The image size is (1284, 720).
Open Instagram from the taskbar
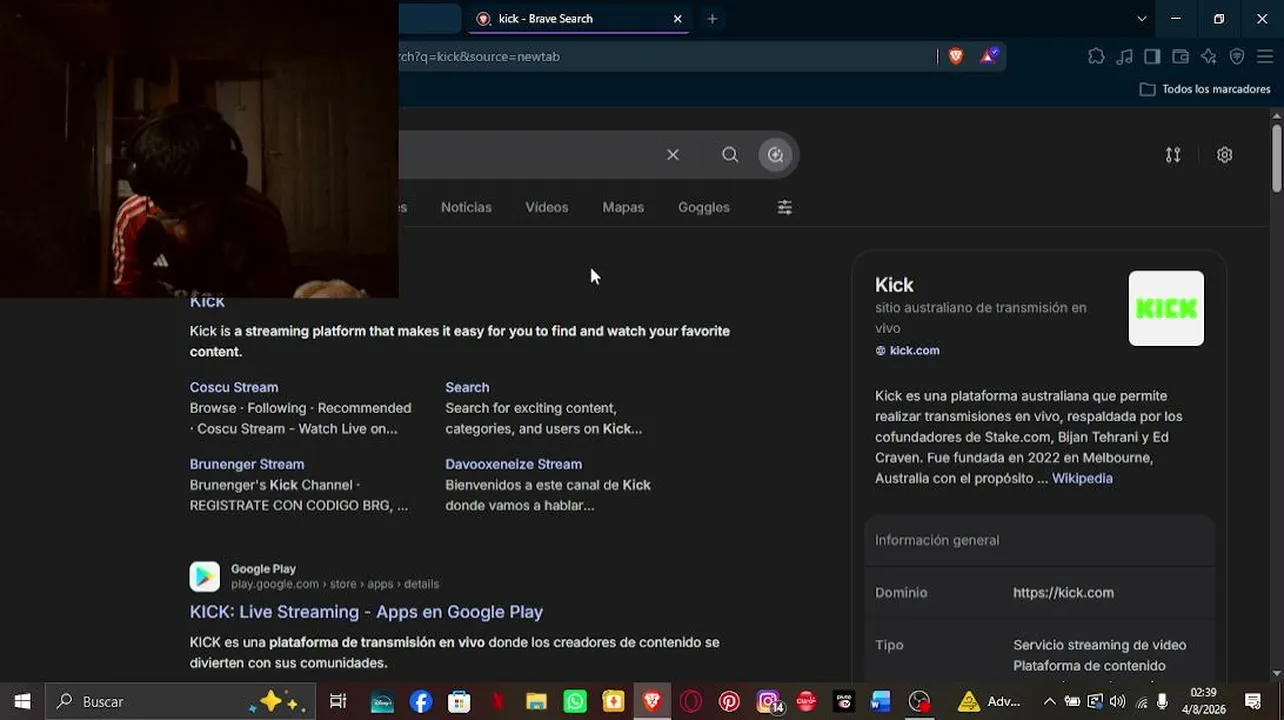pos(768,702)
